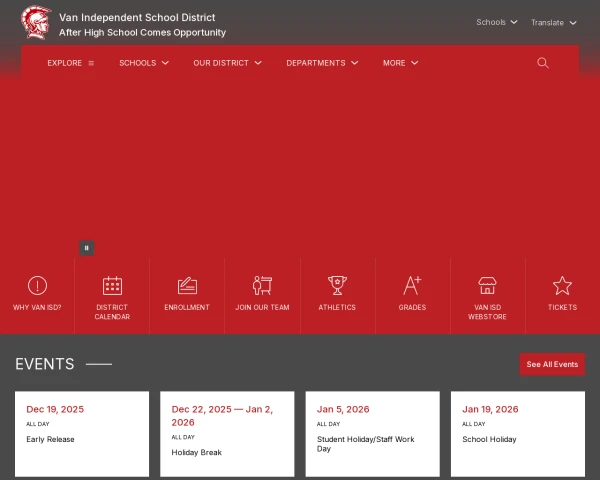Click the Join Our Team icon
The width and height of the screenshot is (600, 480).
click(x=262, y=286)
